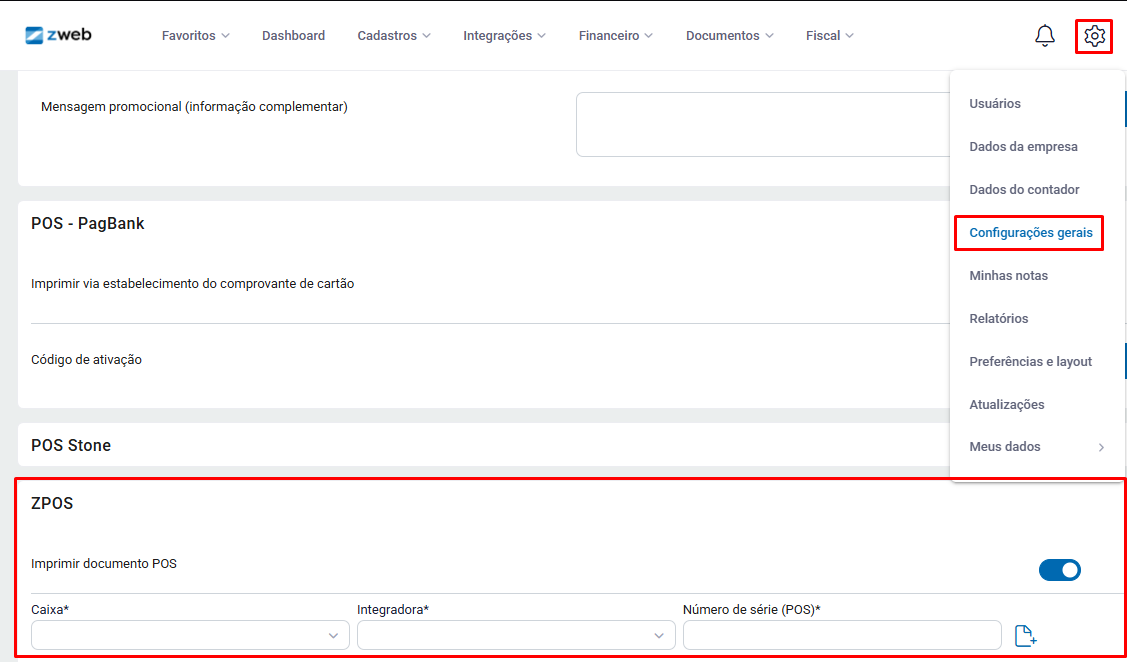Click the Número de série (POS) field

click(x=841, y=635)
